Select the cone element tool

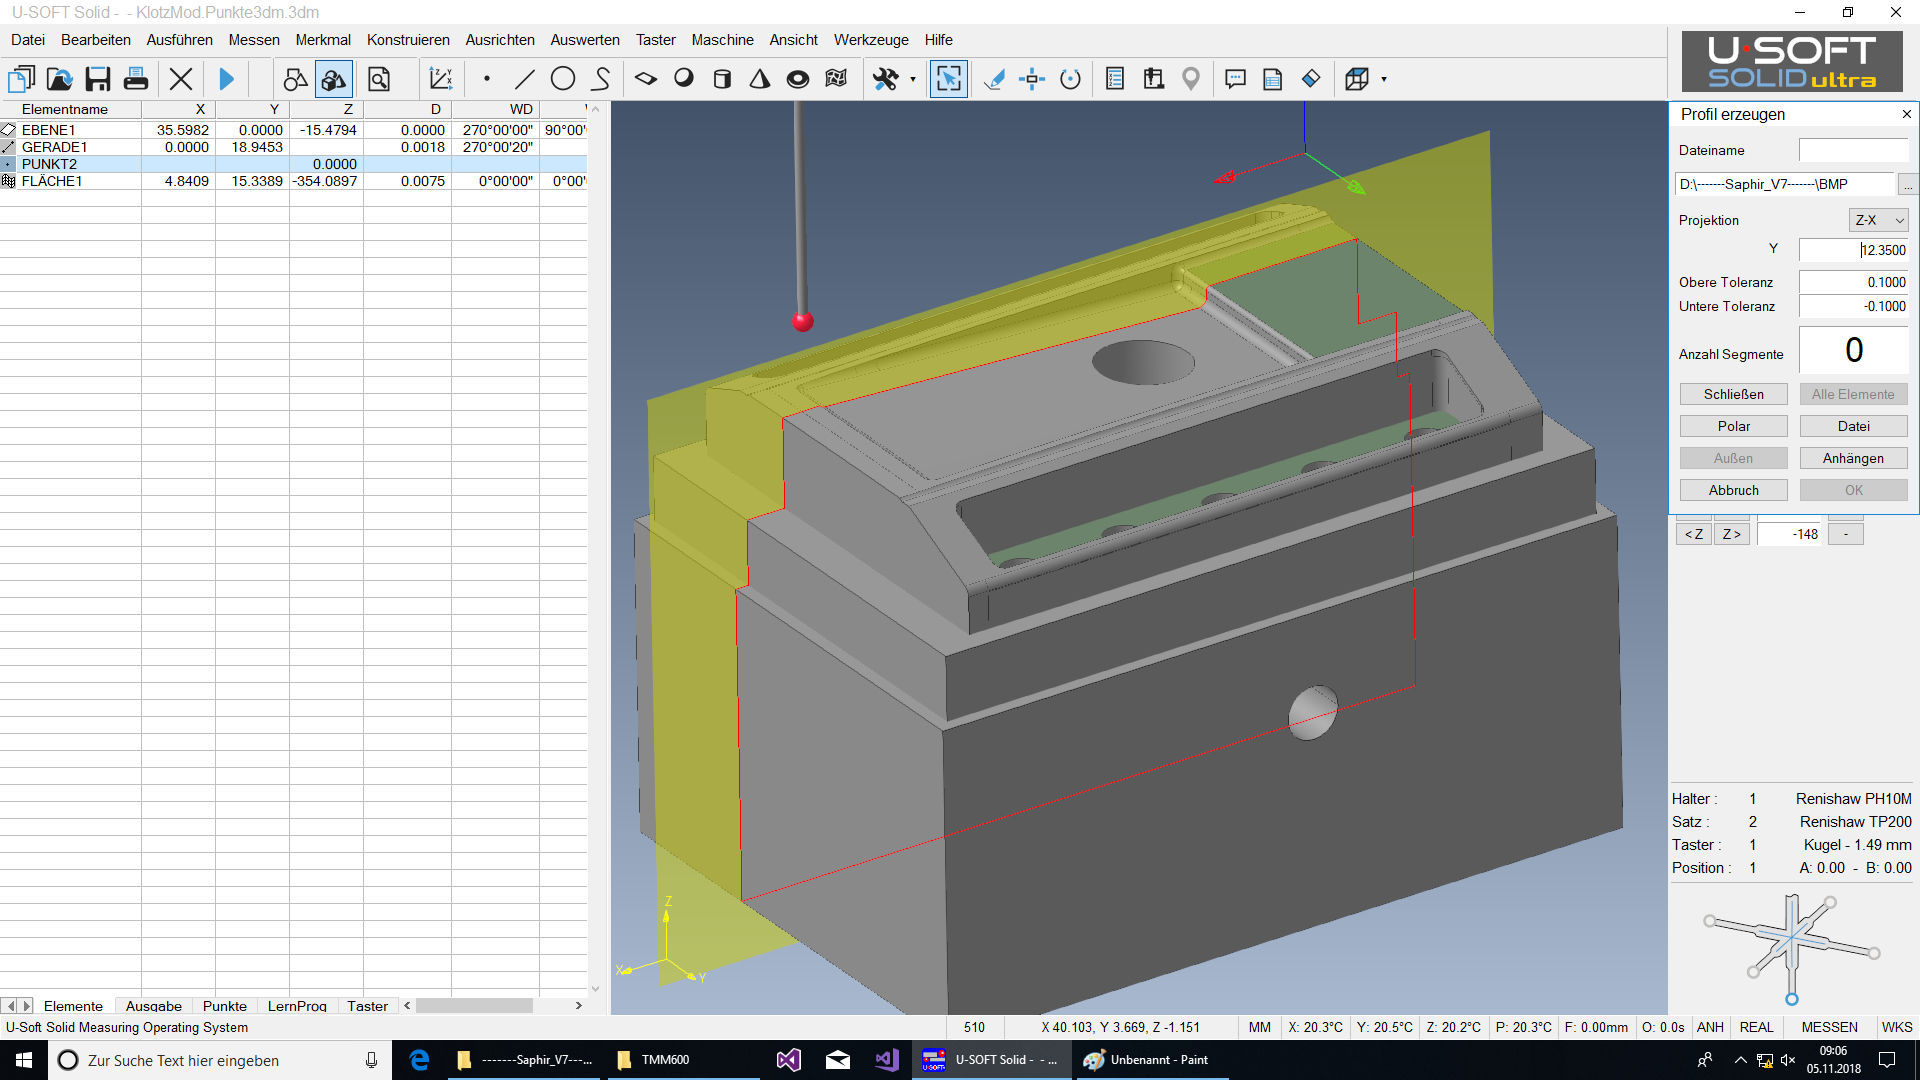coord(760,78)
